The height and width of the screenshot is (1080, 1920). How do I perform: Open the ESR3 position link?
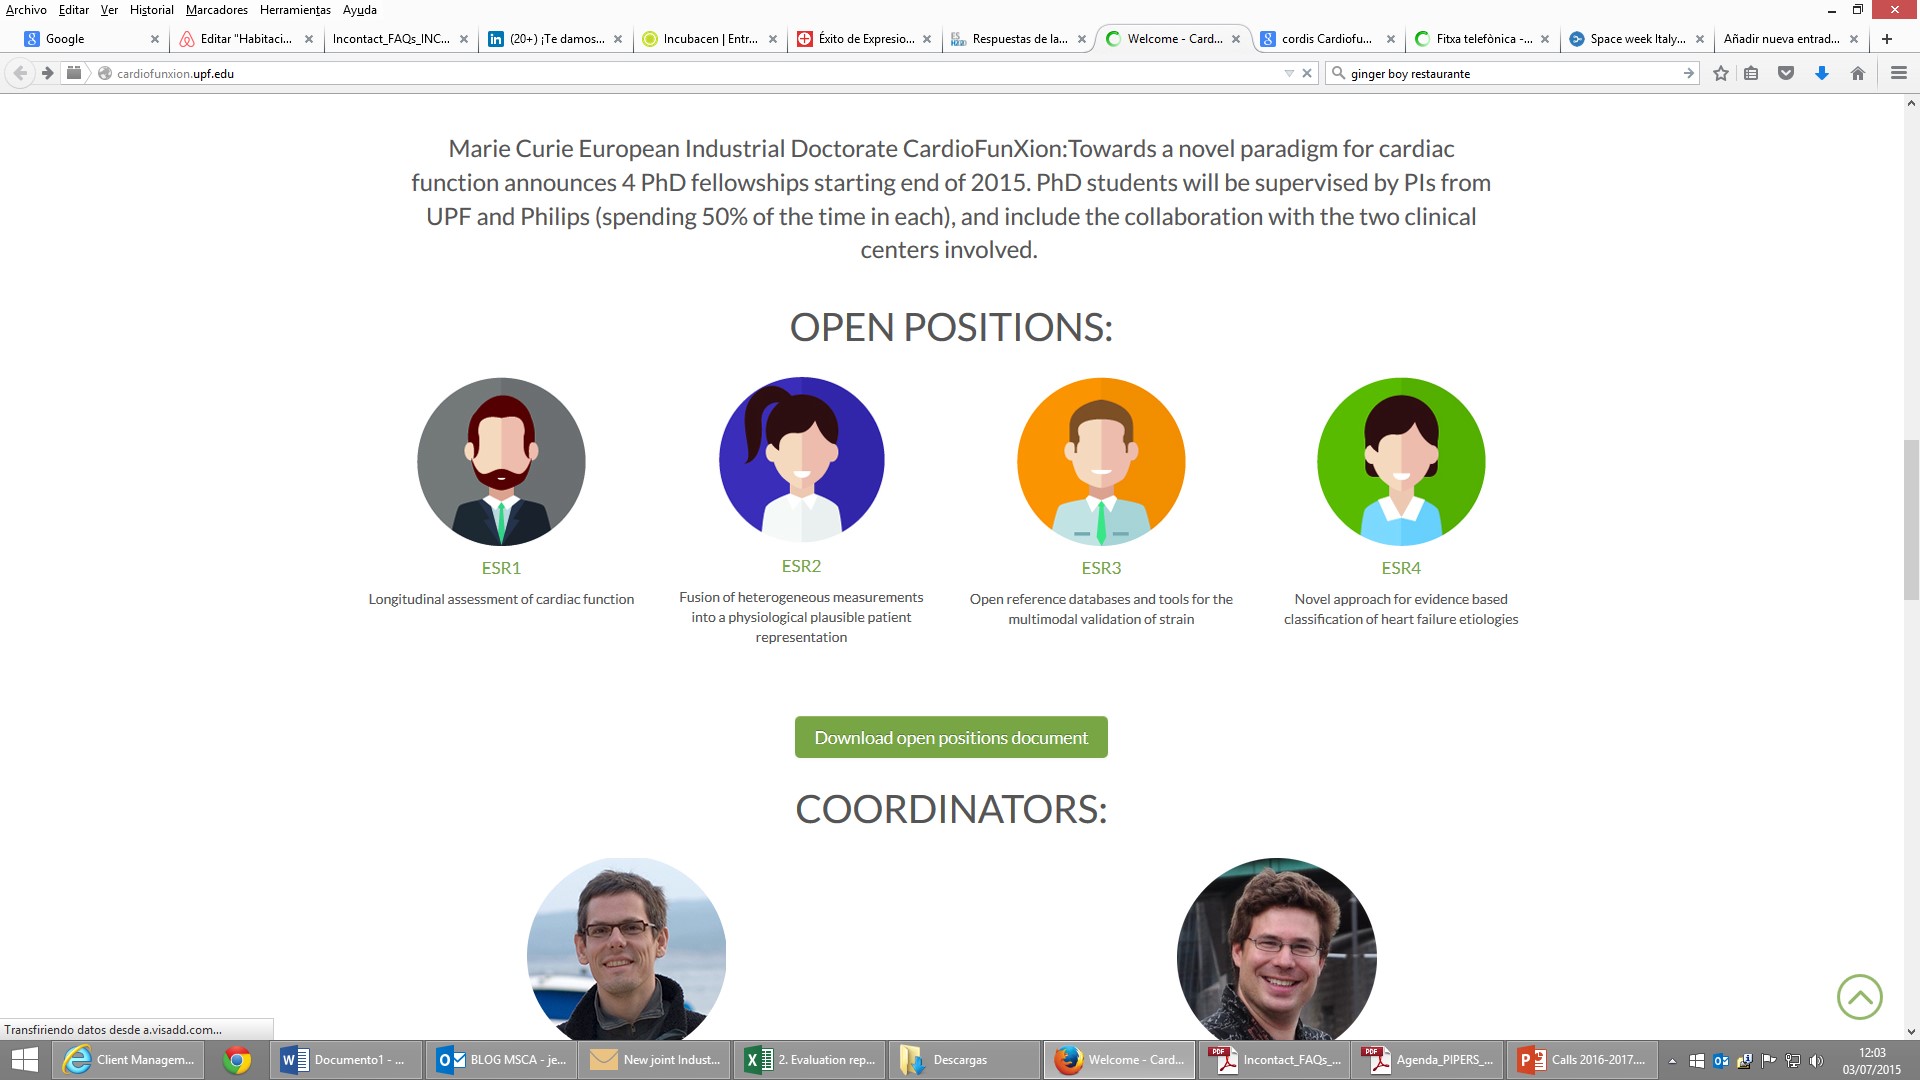1101,568
